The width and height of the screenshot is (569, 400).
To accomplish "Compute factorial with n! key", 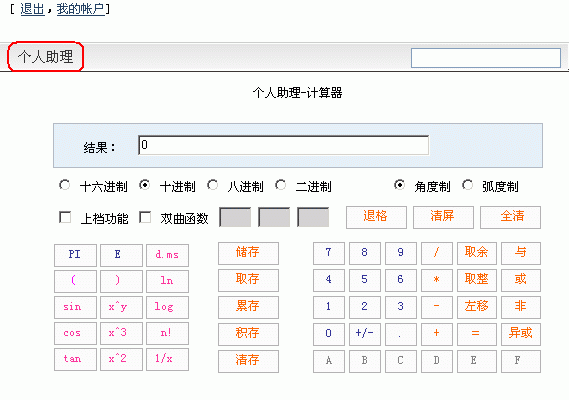I will [x=168, y=333].
